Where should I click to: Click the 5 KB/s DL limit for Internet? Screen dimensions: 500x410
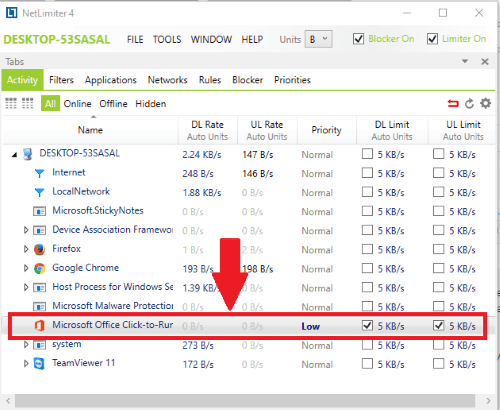[x=391, y=174]
